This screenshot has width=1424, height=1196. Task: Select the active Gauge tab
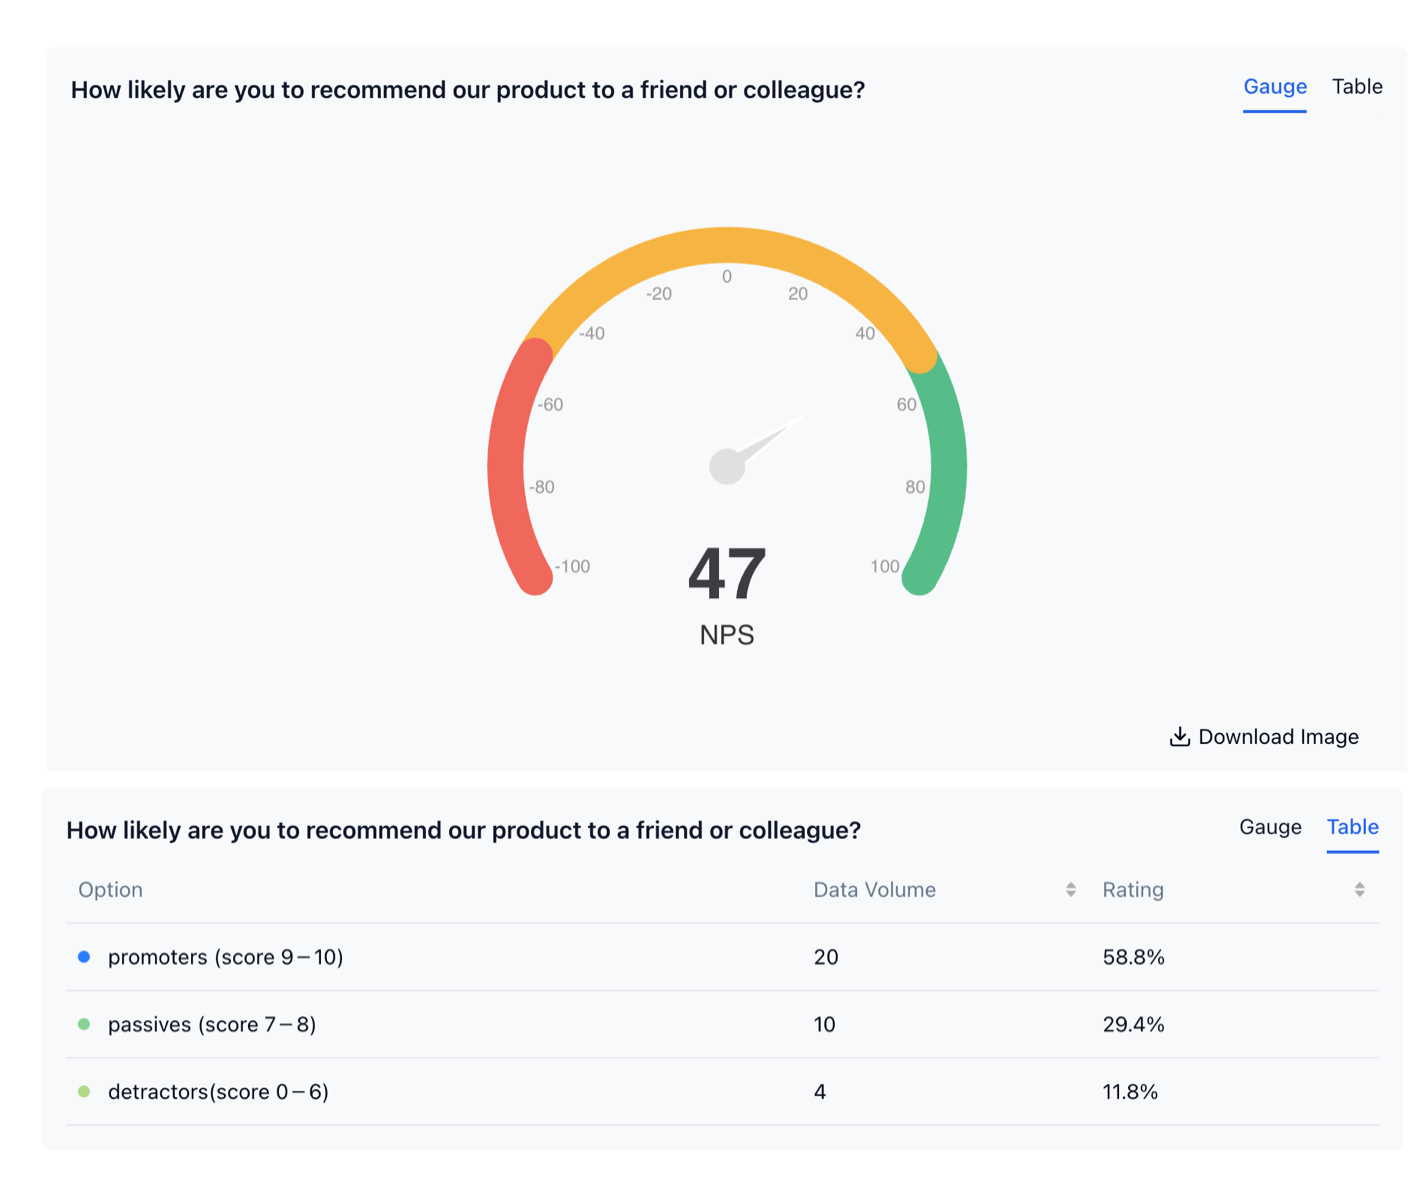pos(1275,87)
